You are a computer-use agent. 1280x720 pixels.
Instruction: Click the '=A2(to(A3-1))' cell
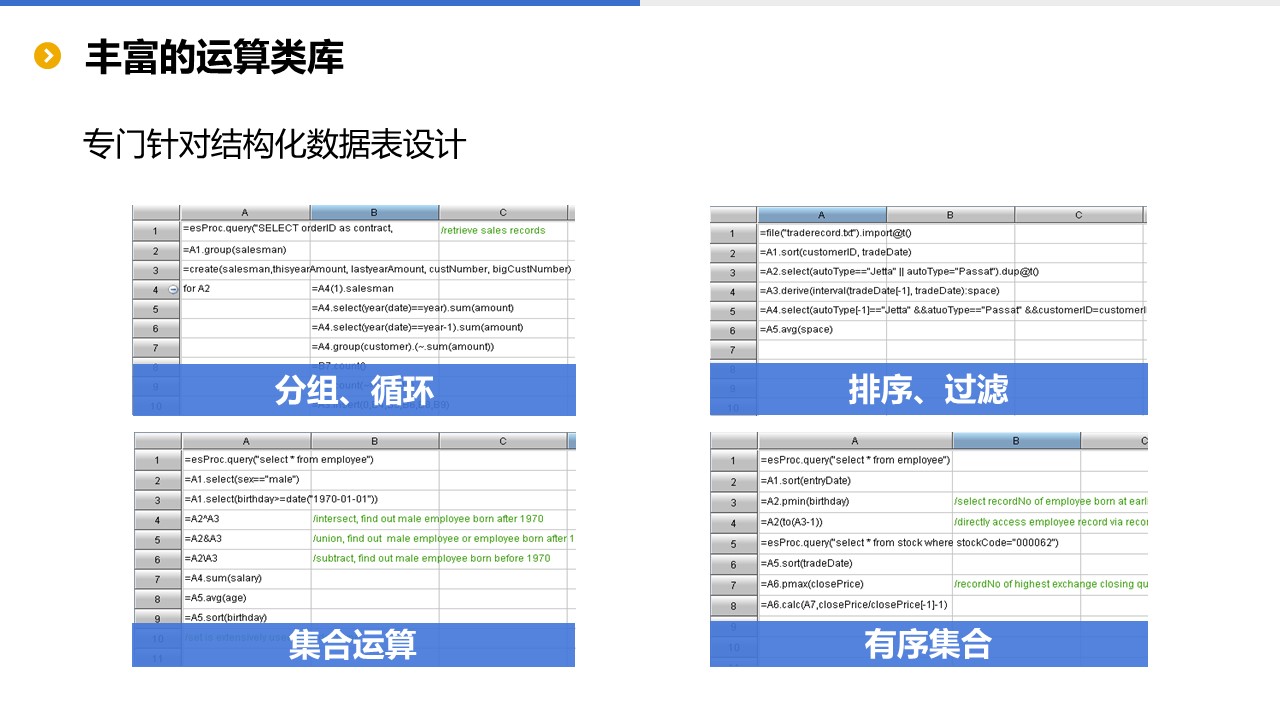pyautogui.click(x=855, y=523)
